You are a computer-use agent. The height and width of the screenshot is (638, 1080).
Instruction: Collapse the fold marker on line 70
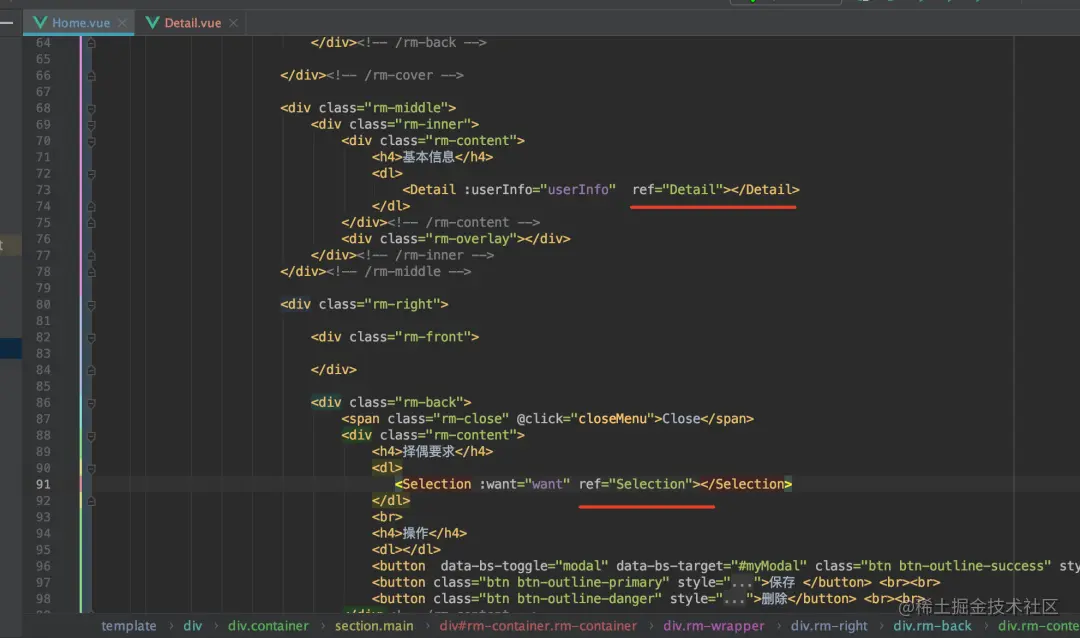click(91, 141)
